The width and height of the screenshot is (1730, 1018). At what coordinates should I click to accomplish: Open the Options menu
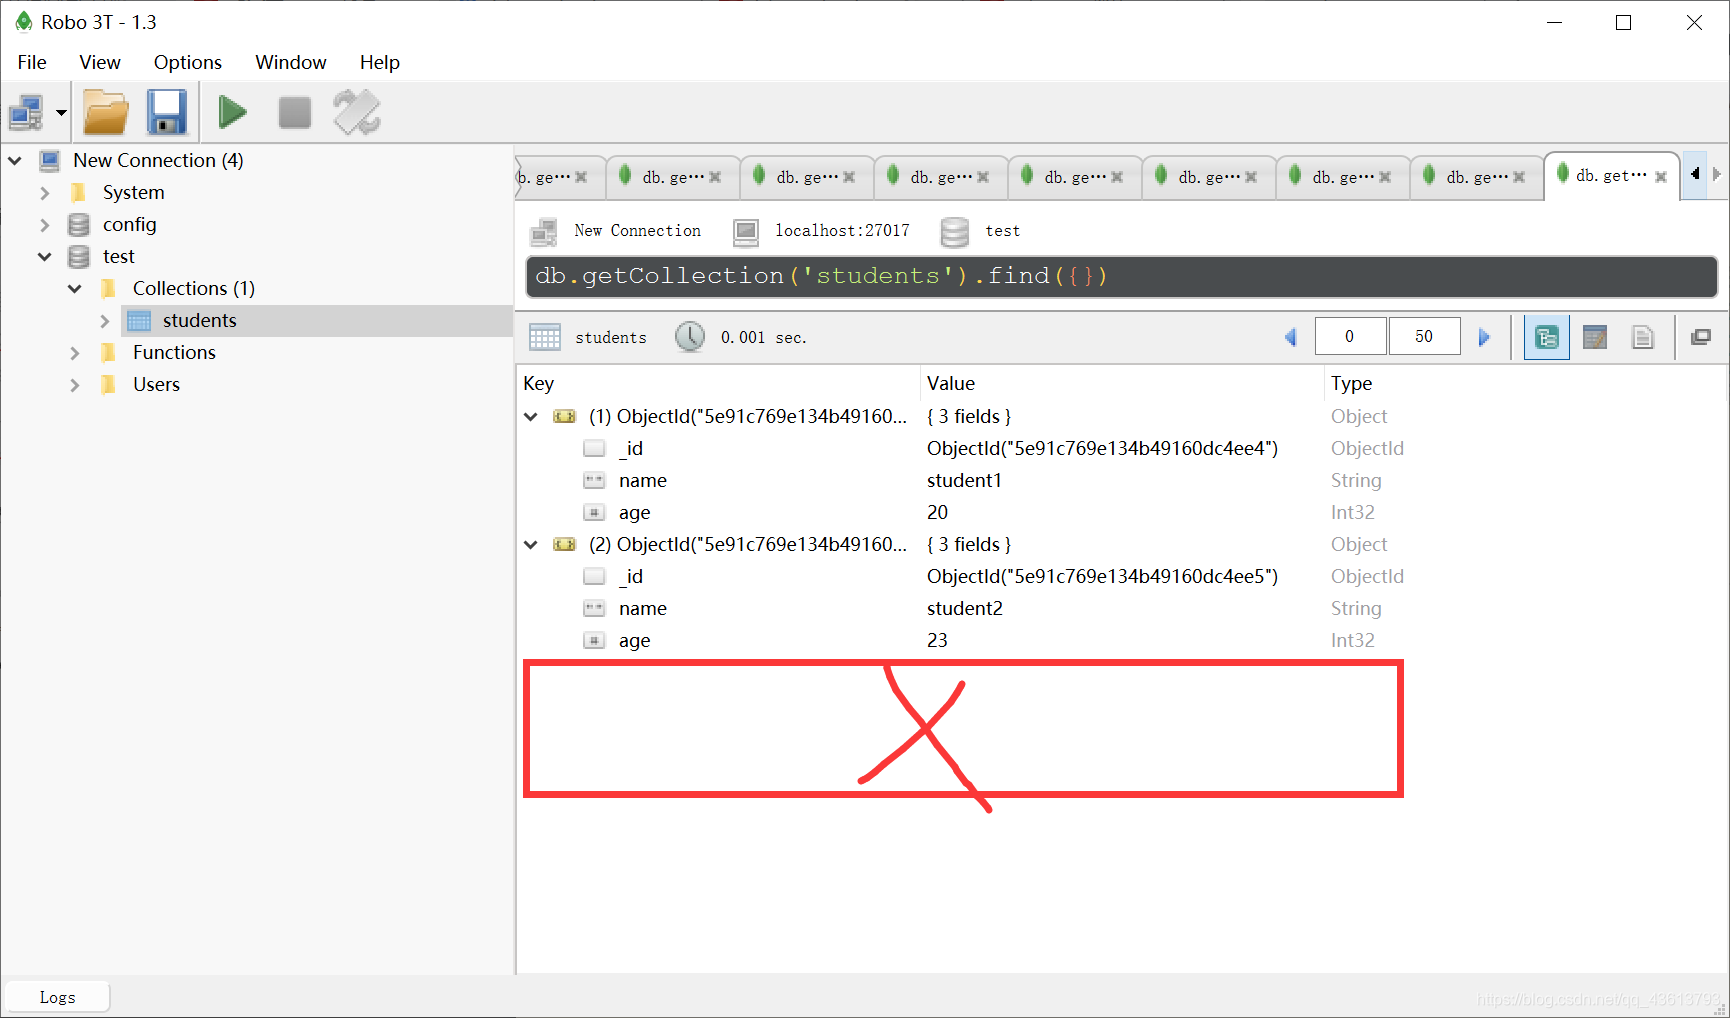point(188,62)
